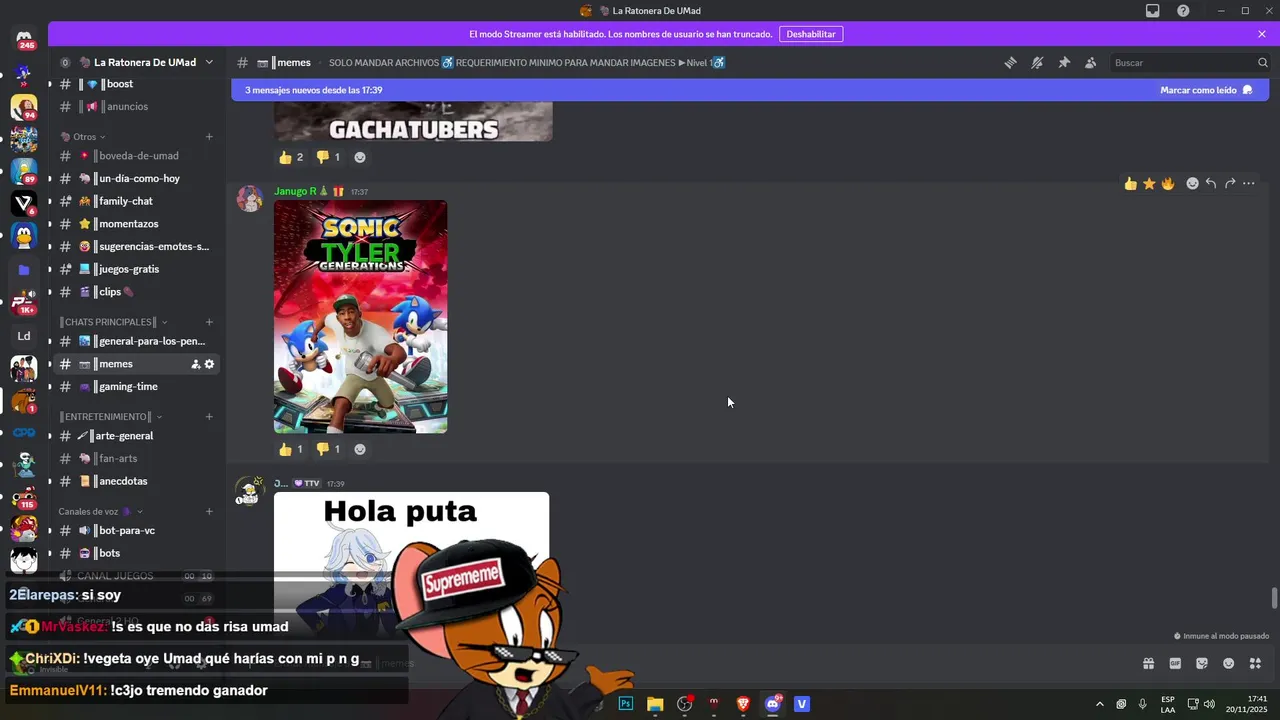Open the anuncios channel

pos(137,107)
